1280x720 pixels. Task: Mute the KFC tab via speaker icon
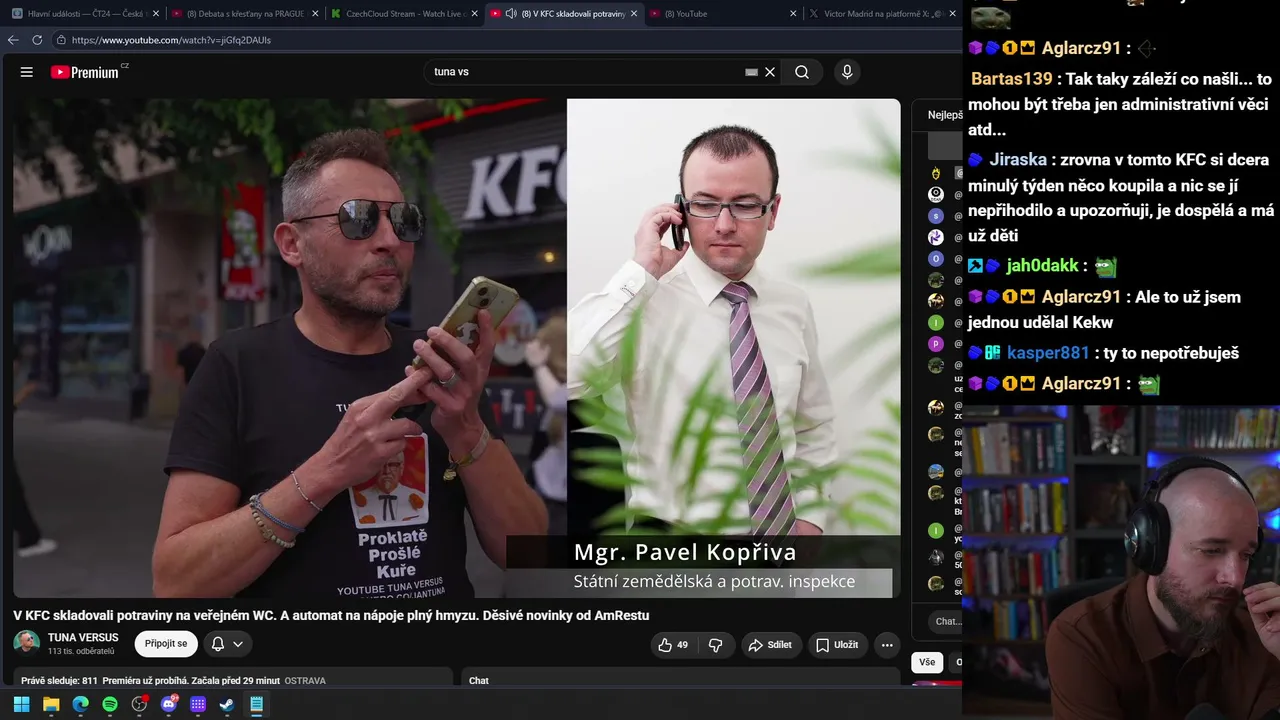tap(511, 14)
